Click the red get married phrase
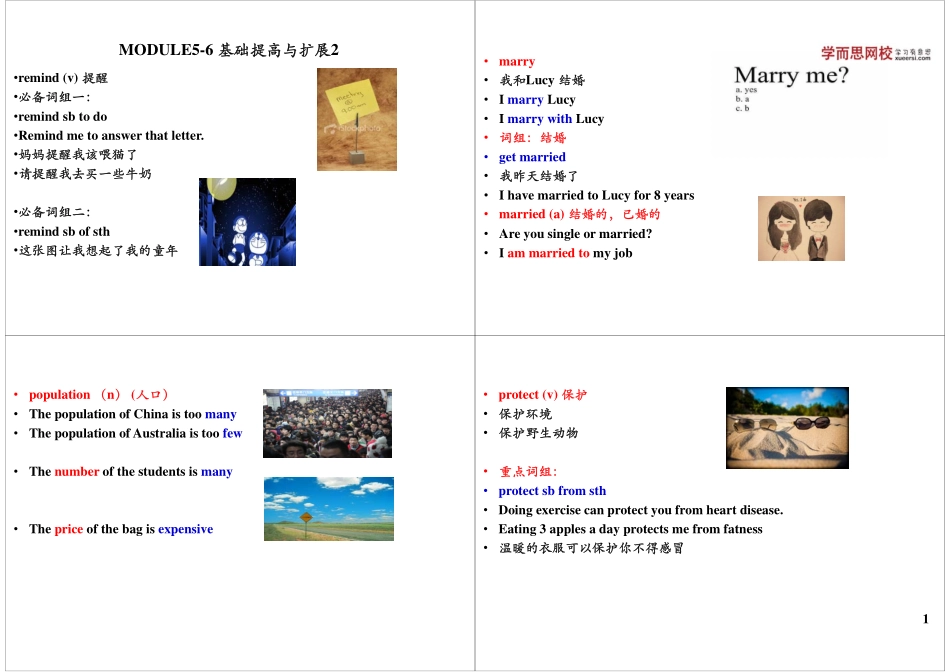This screenshot has height=672, width=950. click(532, 157)
